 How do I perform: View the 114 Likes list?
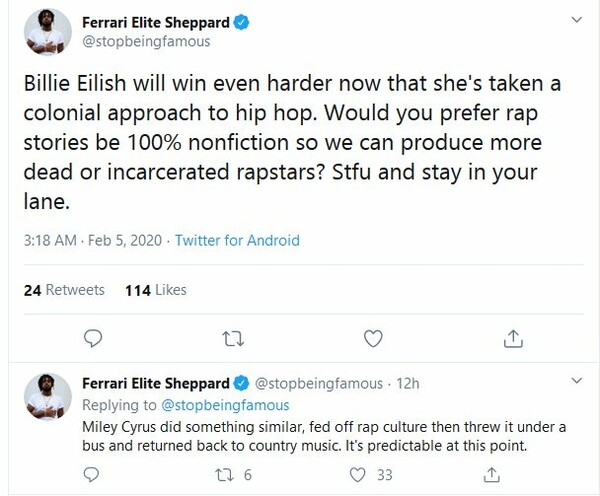[x=156, y=290]
